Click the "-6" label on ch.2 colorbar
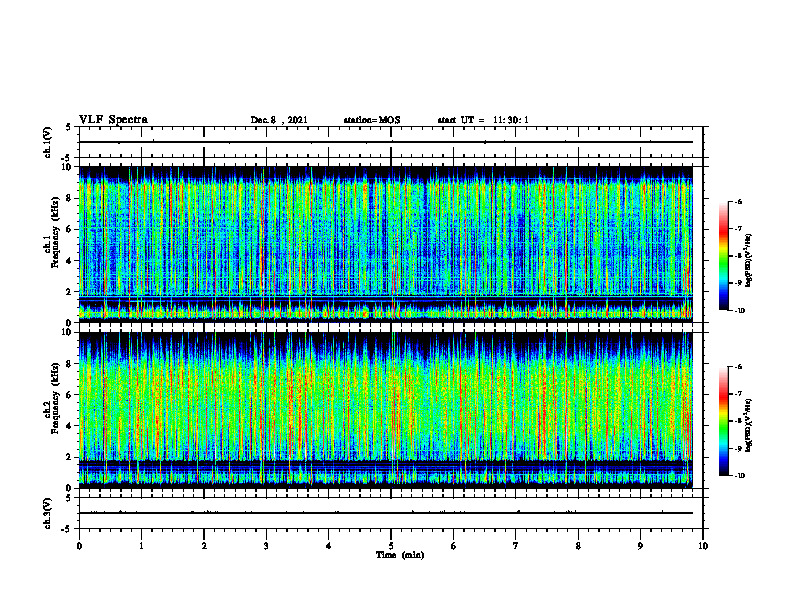This screenshot has height=612, width=792. pos(738,367)
